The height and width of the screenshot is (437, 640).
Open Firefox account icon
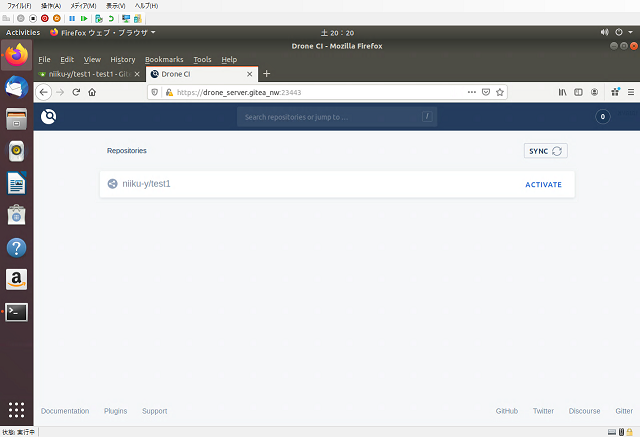point(594,92)
